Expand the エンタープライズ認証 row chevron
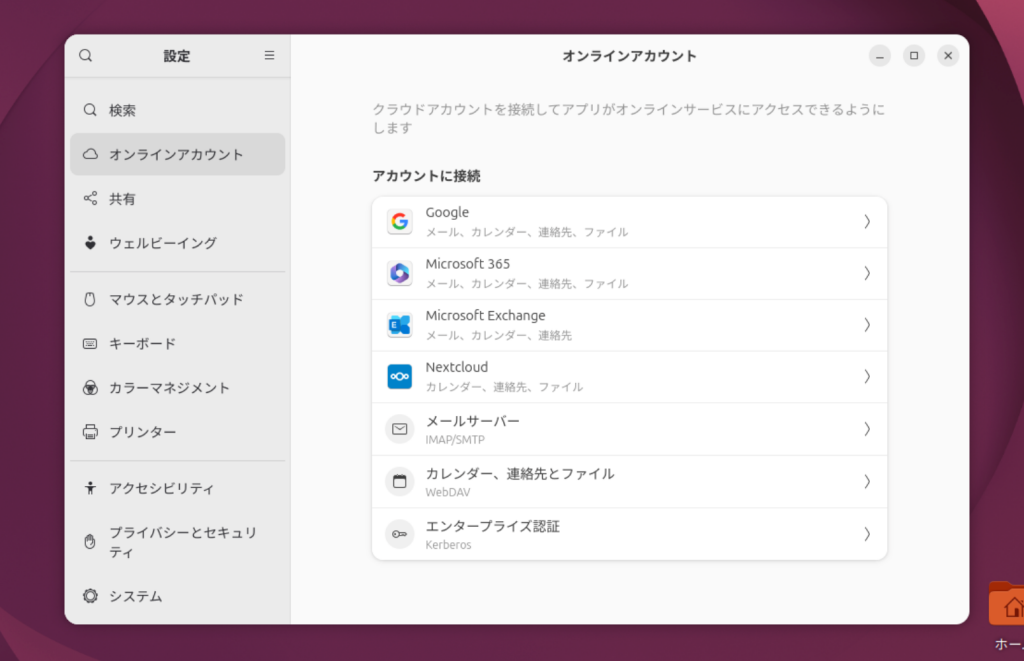The image size is (1024, 661). (867, 534)
